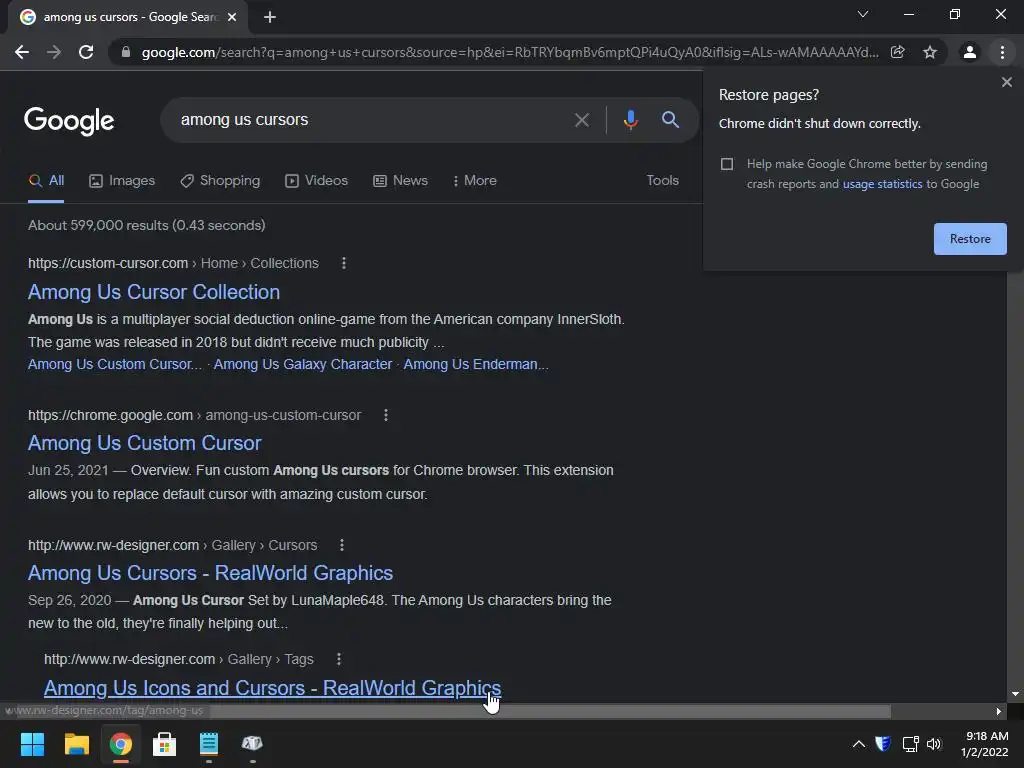Image resolution: width=1024 pixels, height=768 pixels.
Task: Open the tab search chevron
Action: coord(863,14)
